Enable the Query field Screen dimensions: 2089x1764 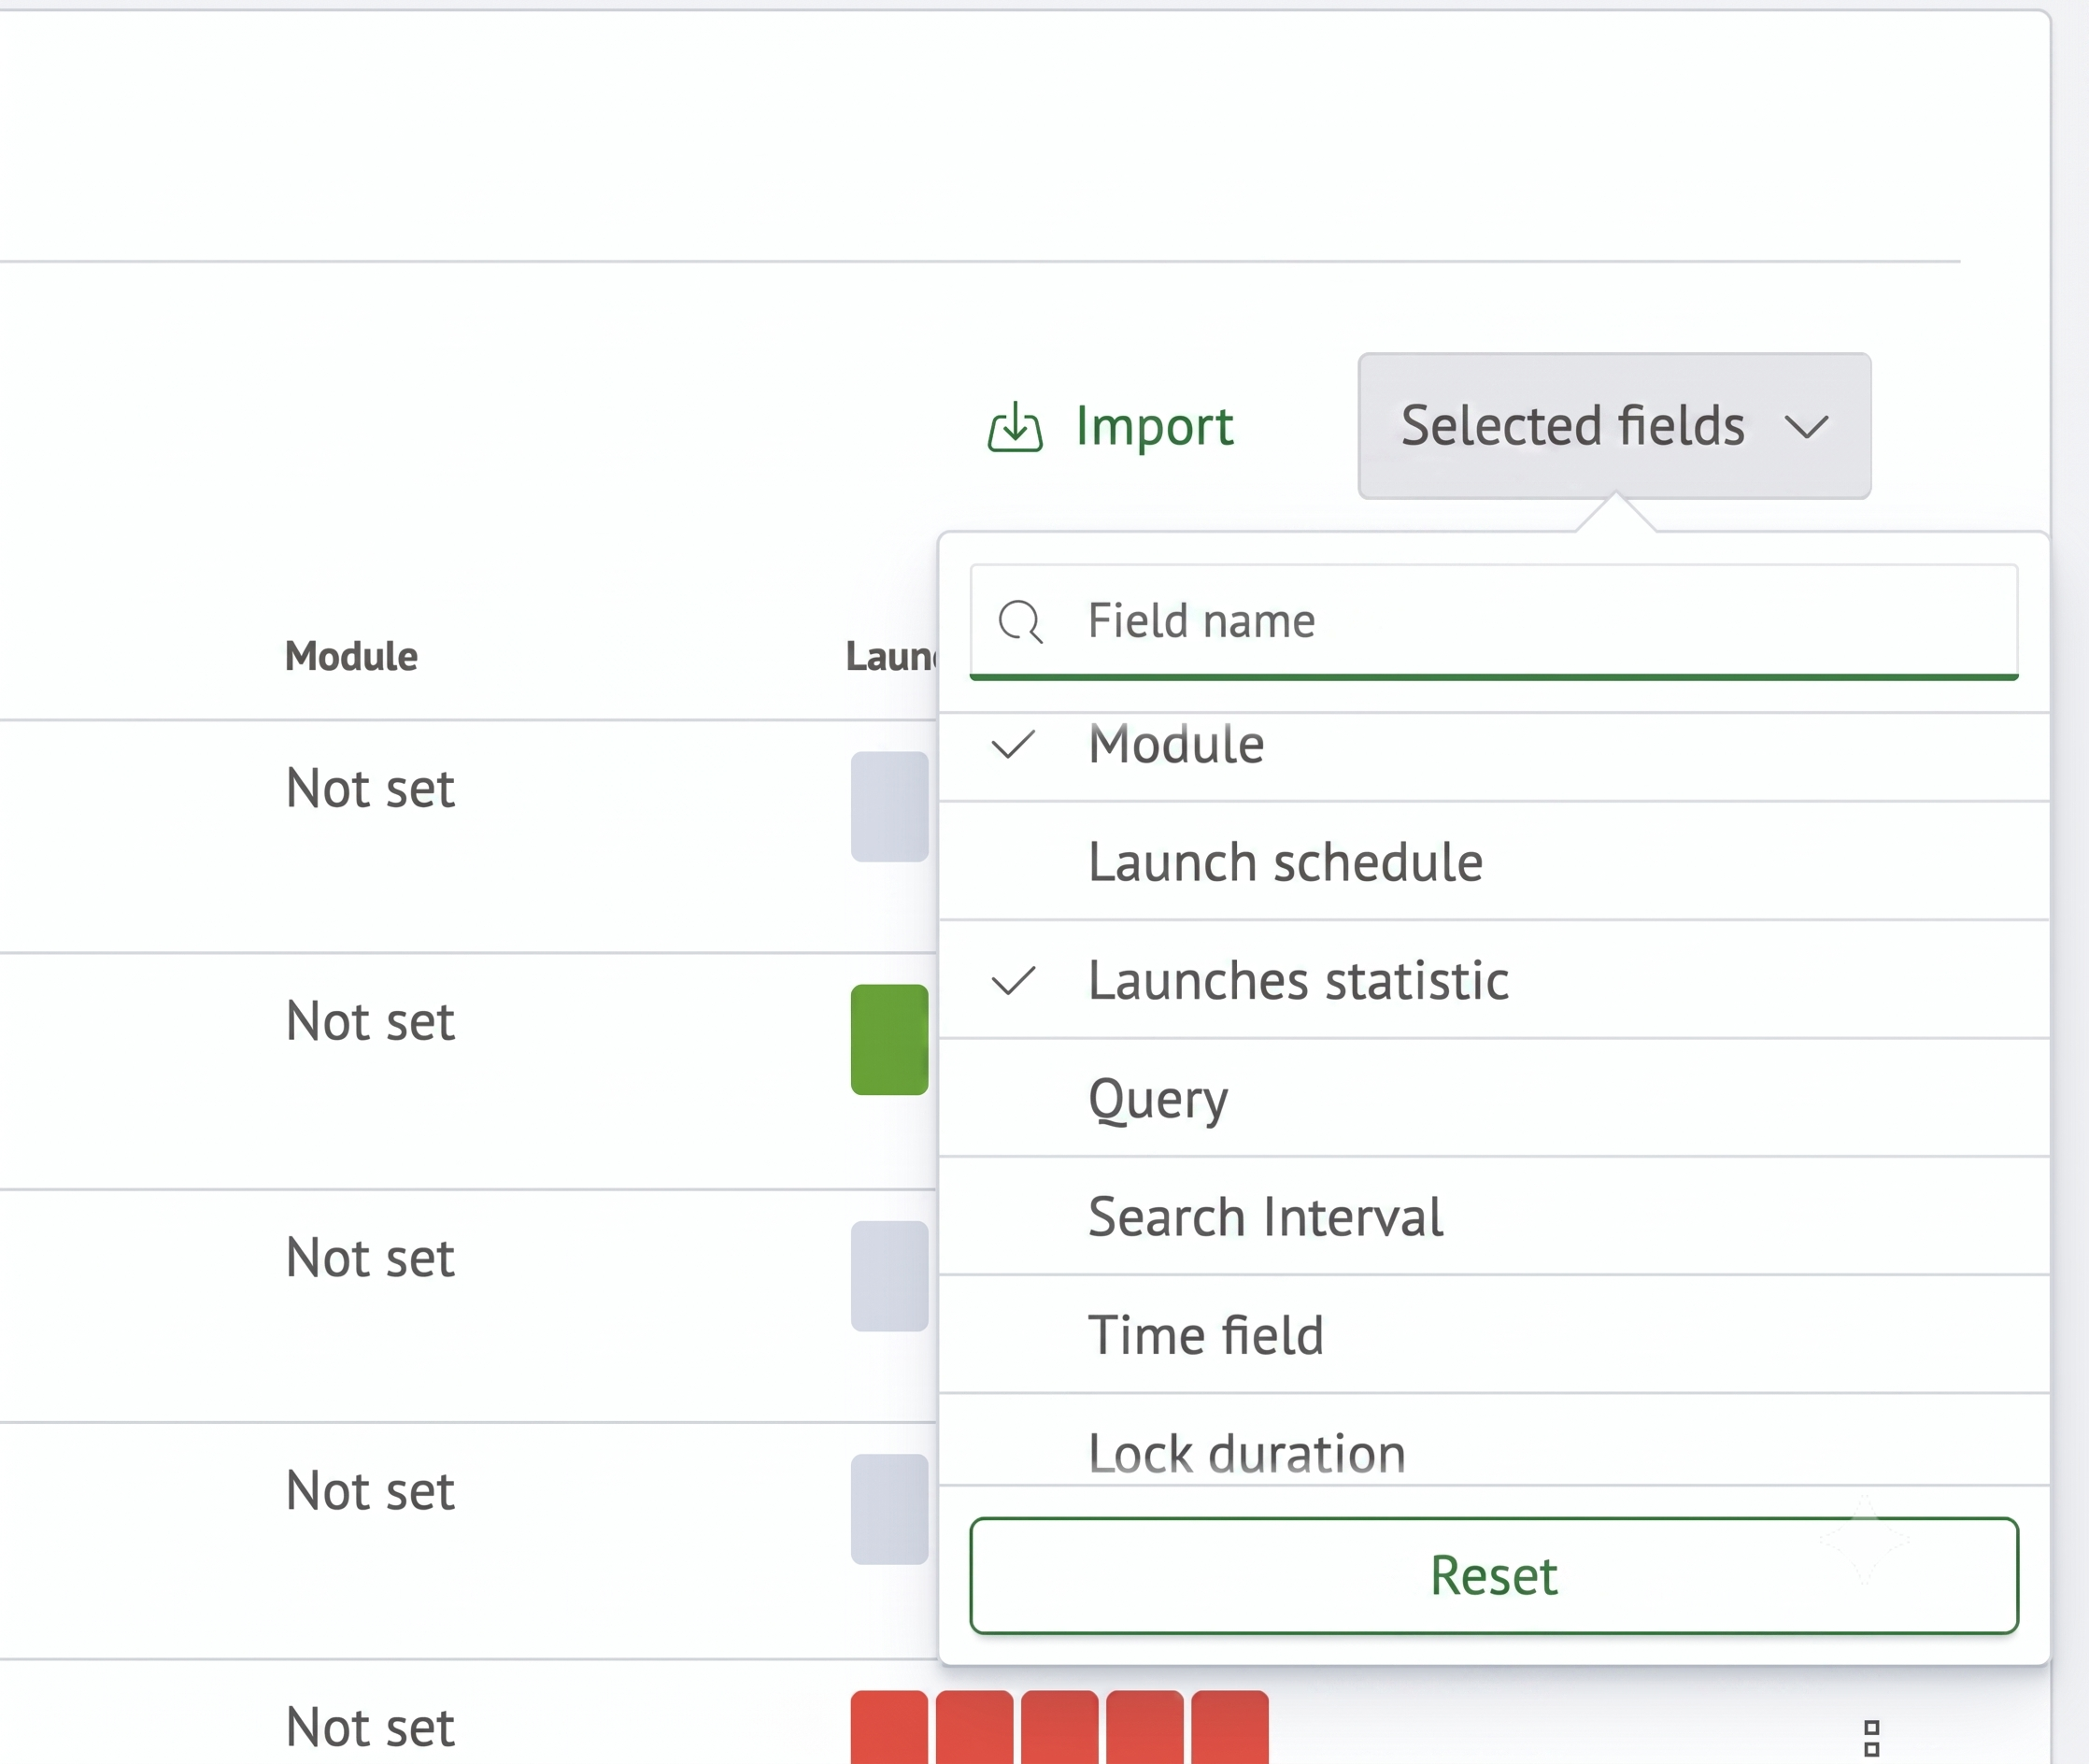1494,1098
